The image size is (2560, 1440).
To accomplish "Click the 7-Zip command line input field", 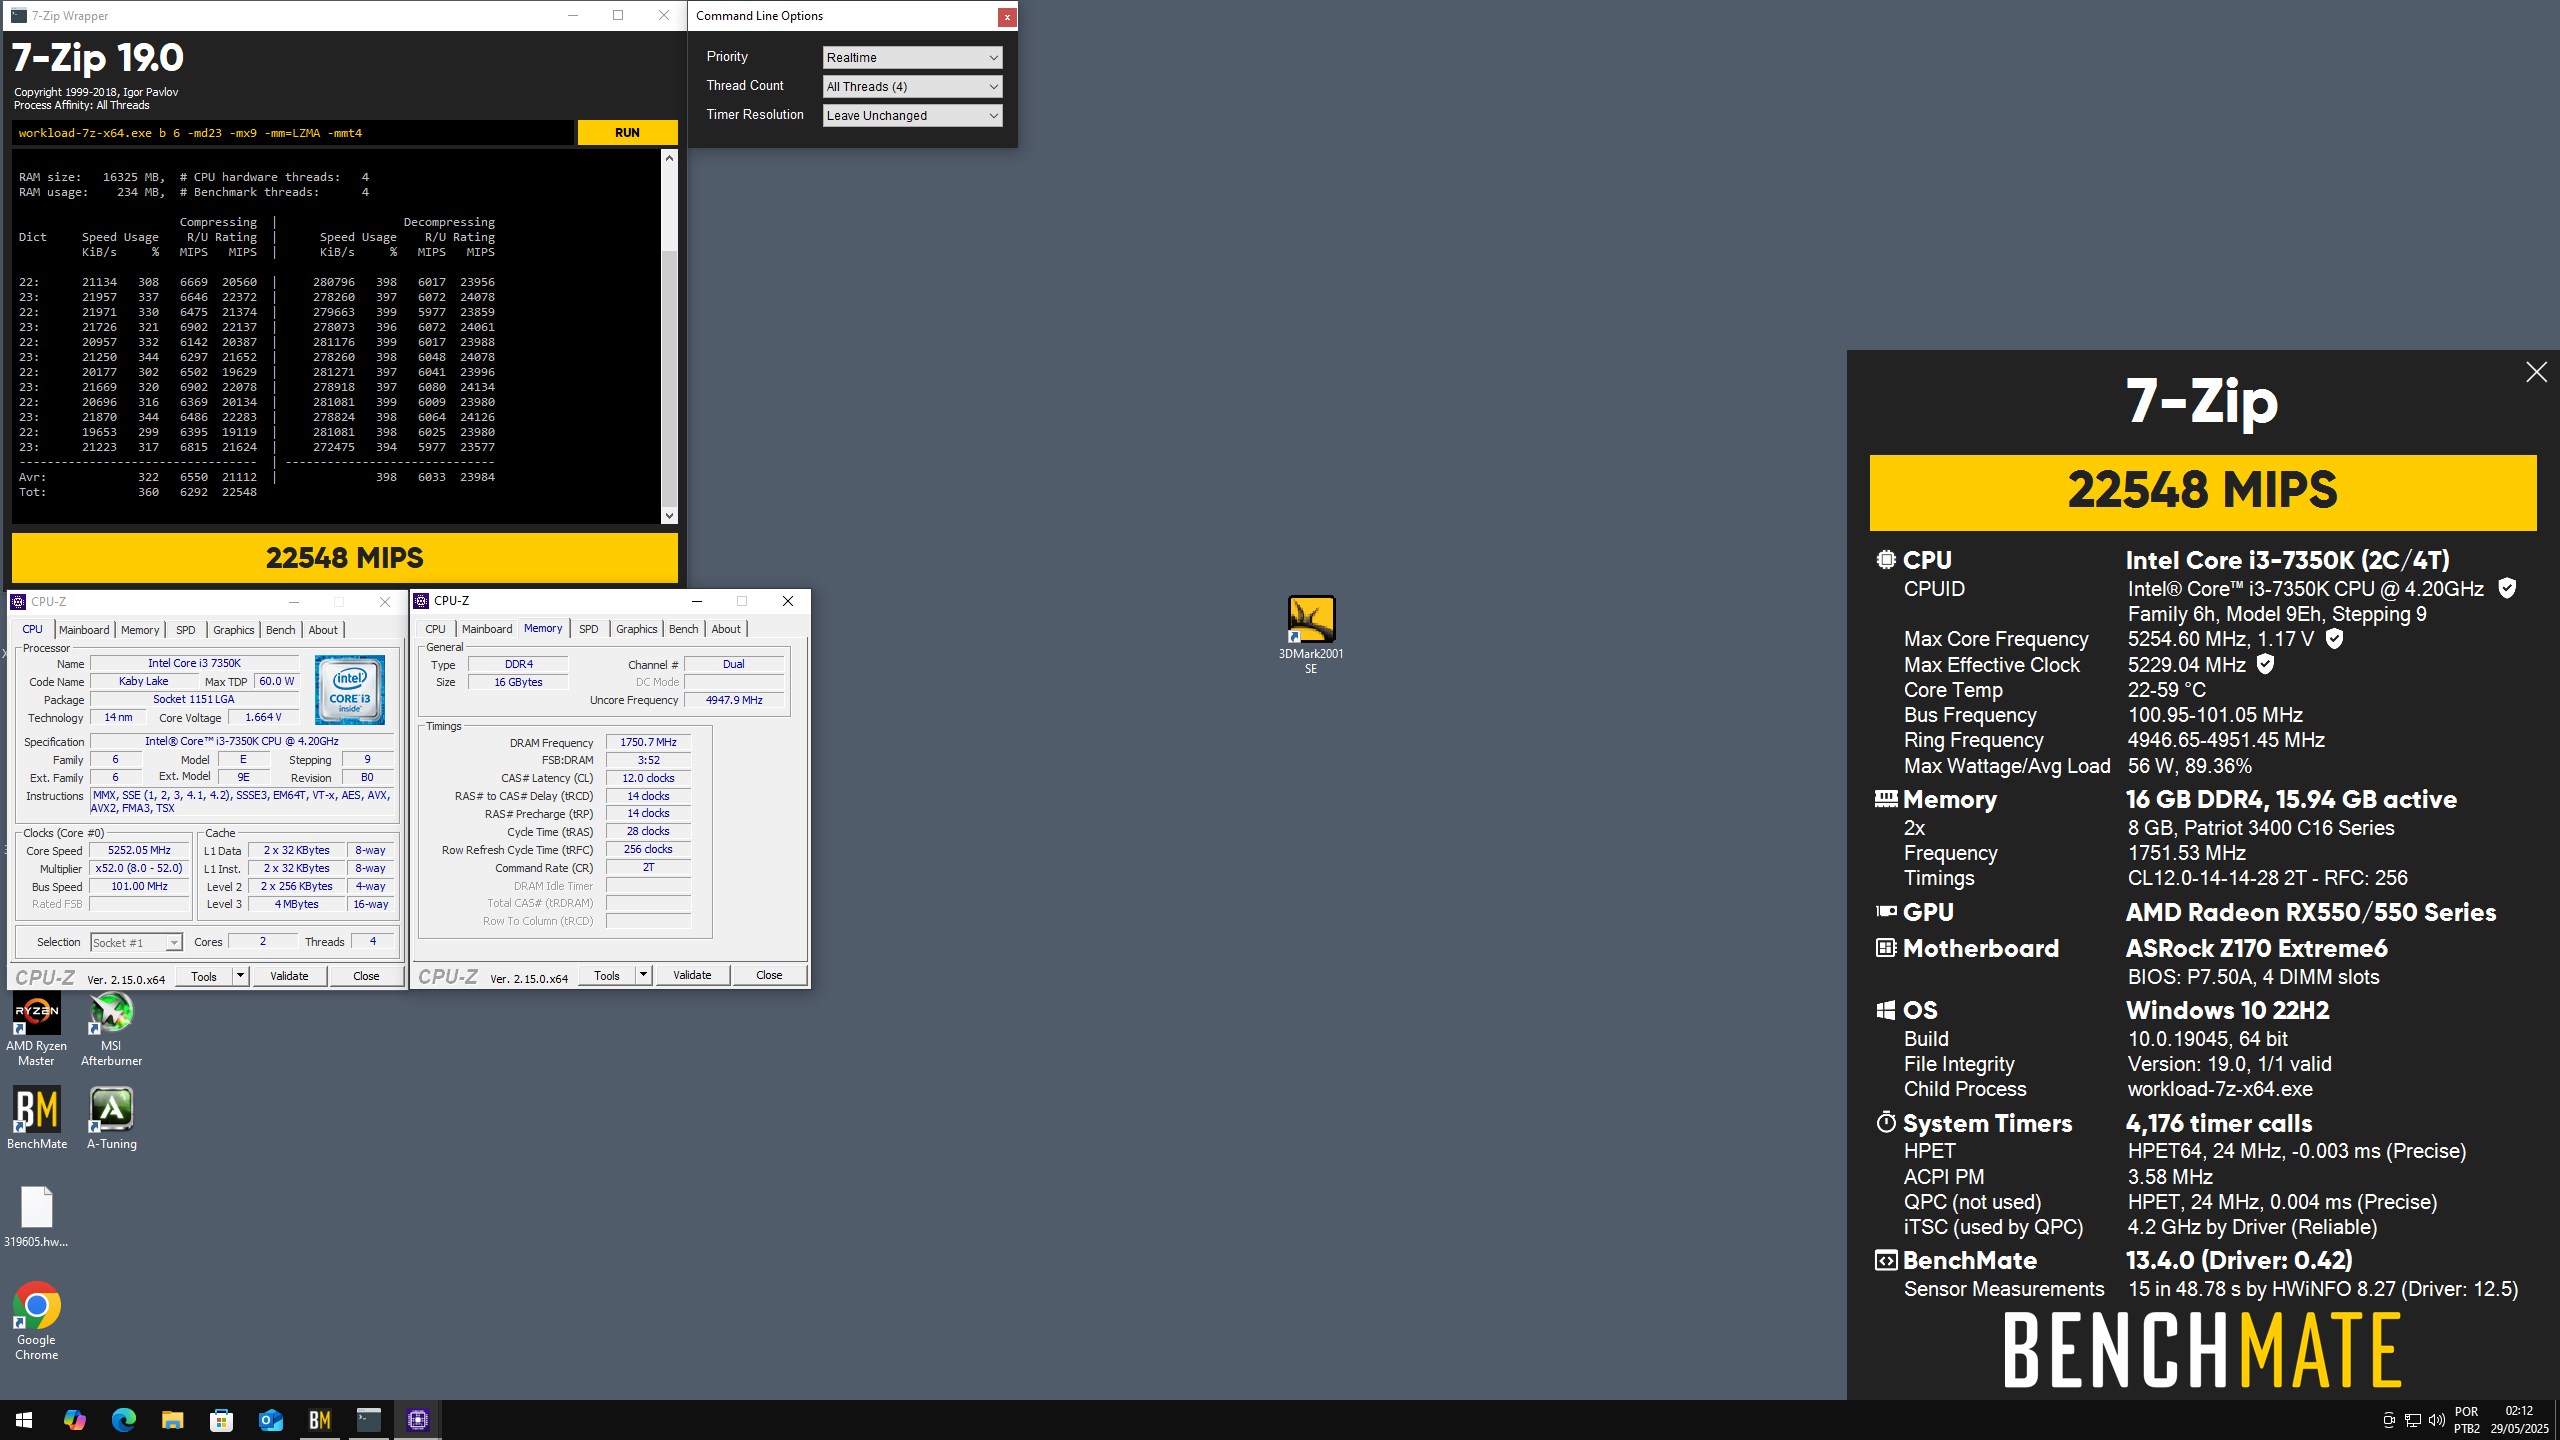I will (x=293, y=133).
